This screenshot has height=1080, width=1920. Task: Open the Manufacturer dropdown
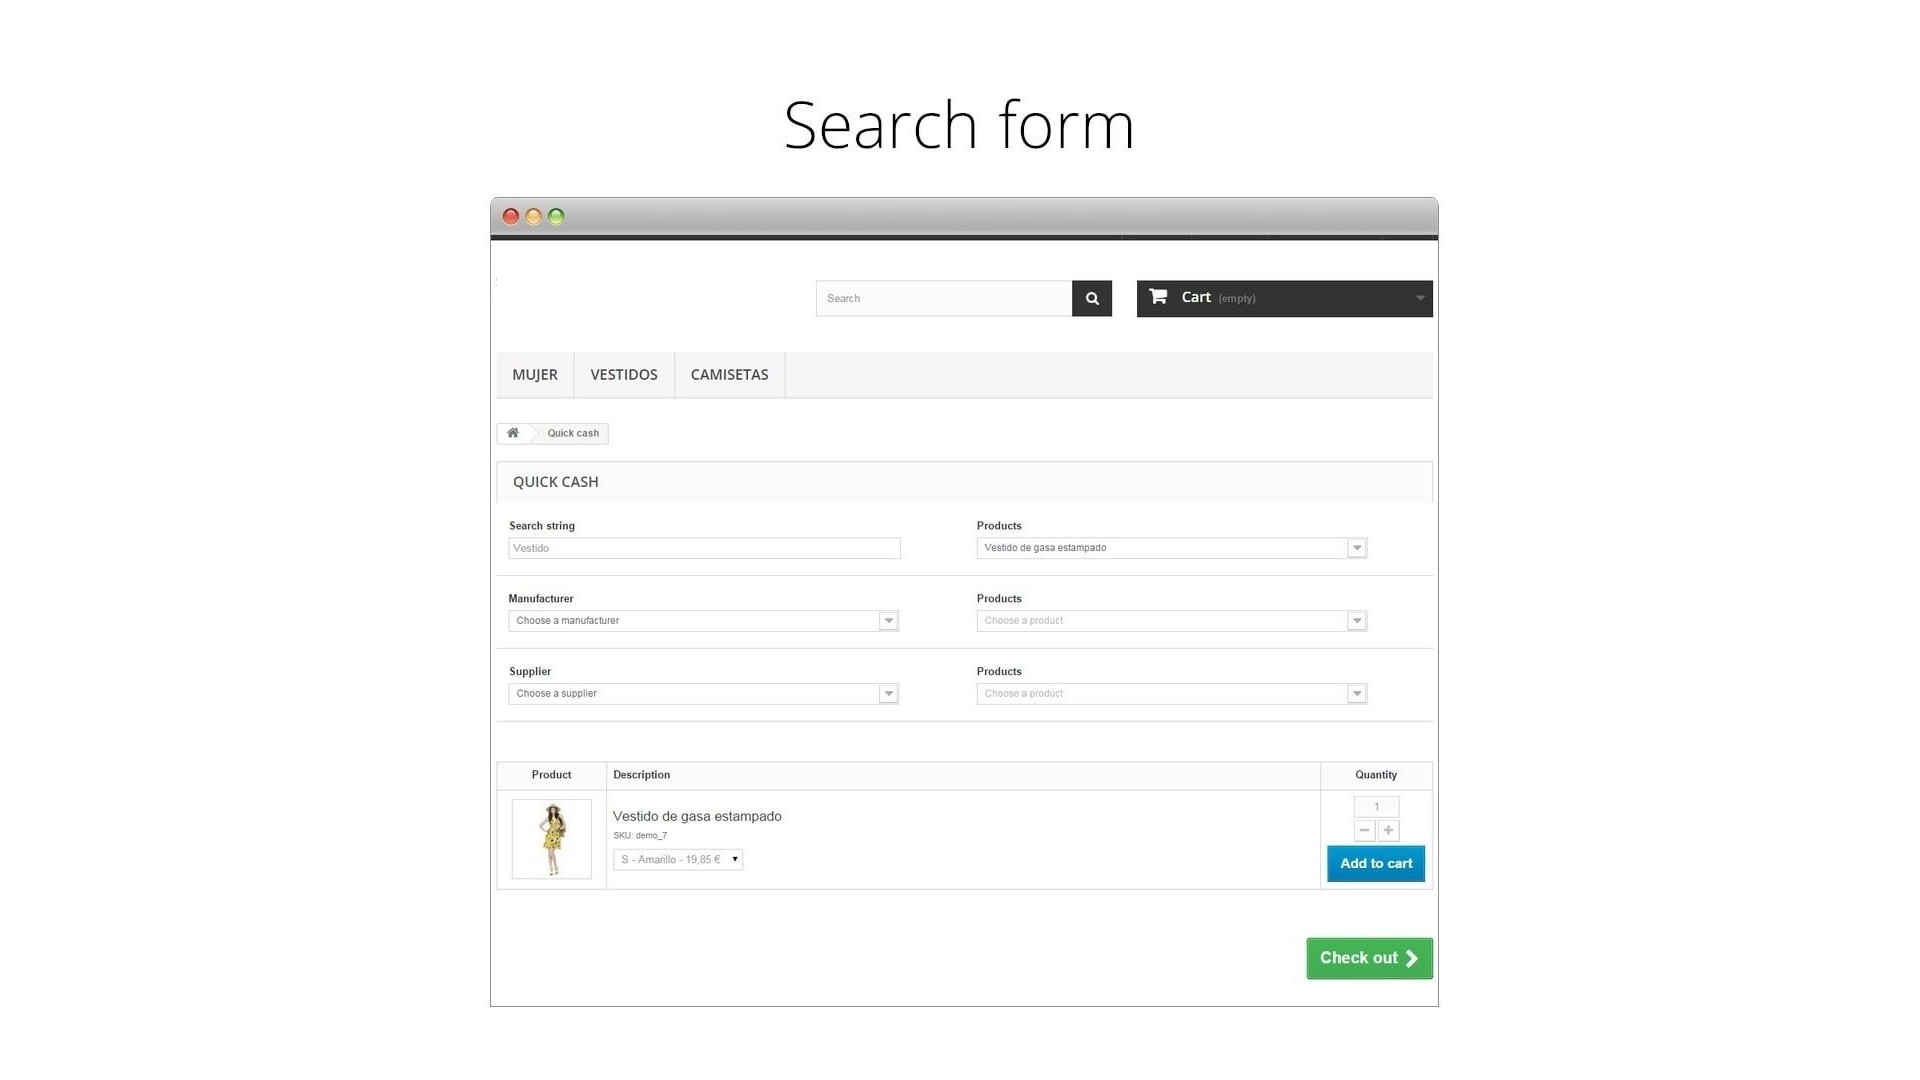click(x=703, y=621)
